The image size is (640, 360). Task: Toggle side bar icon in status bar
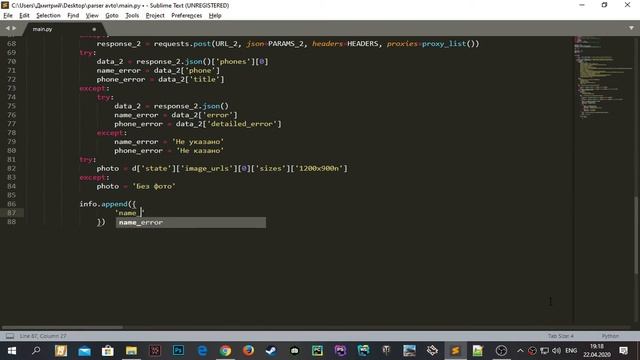pyautogui.click(x=10, y=336)
